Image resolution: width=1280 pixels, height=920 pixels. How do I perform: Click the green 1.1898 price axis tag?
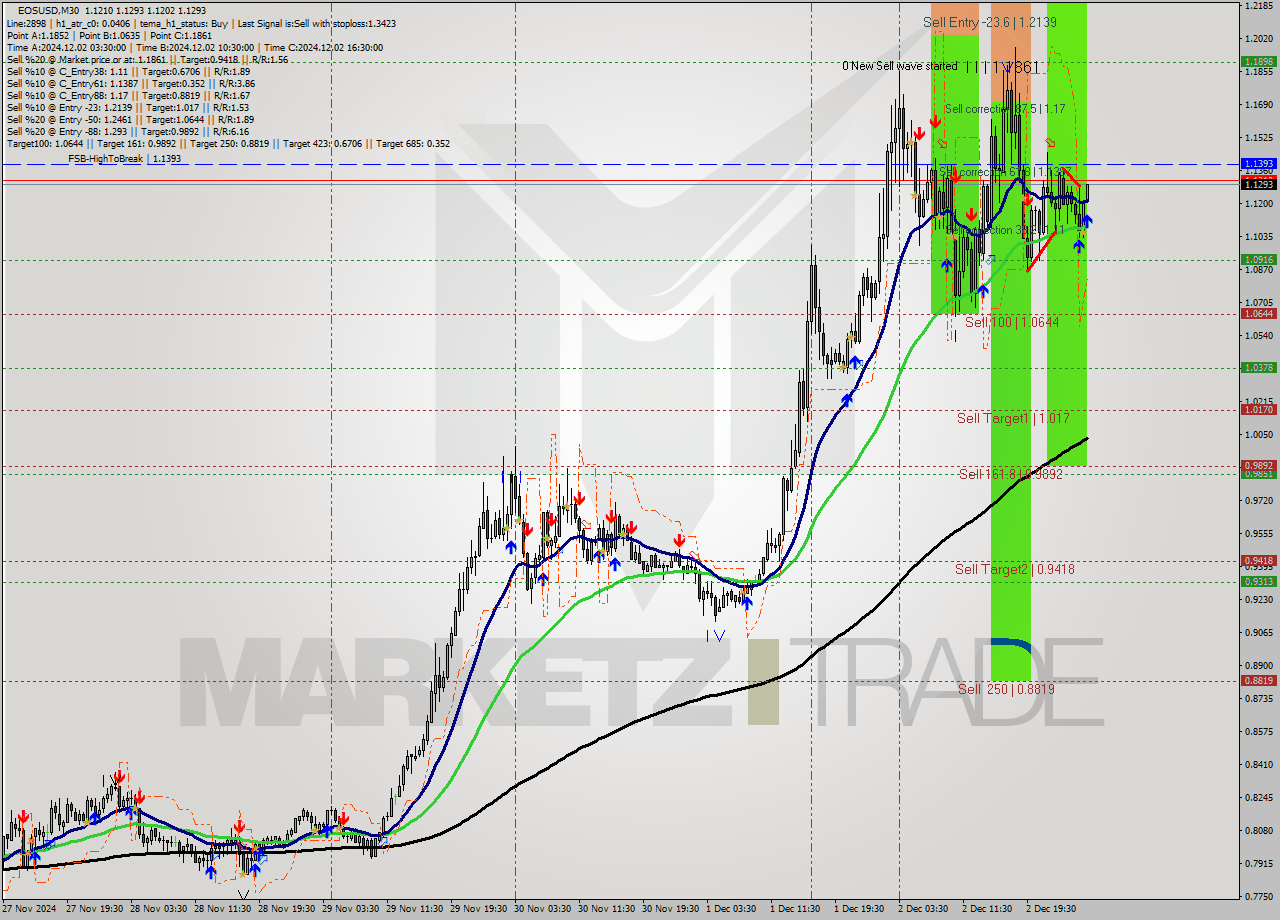[1258, 61]
